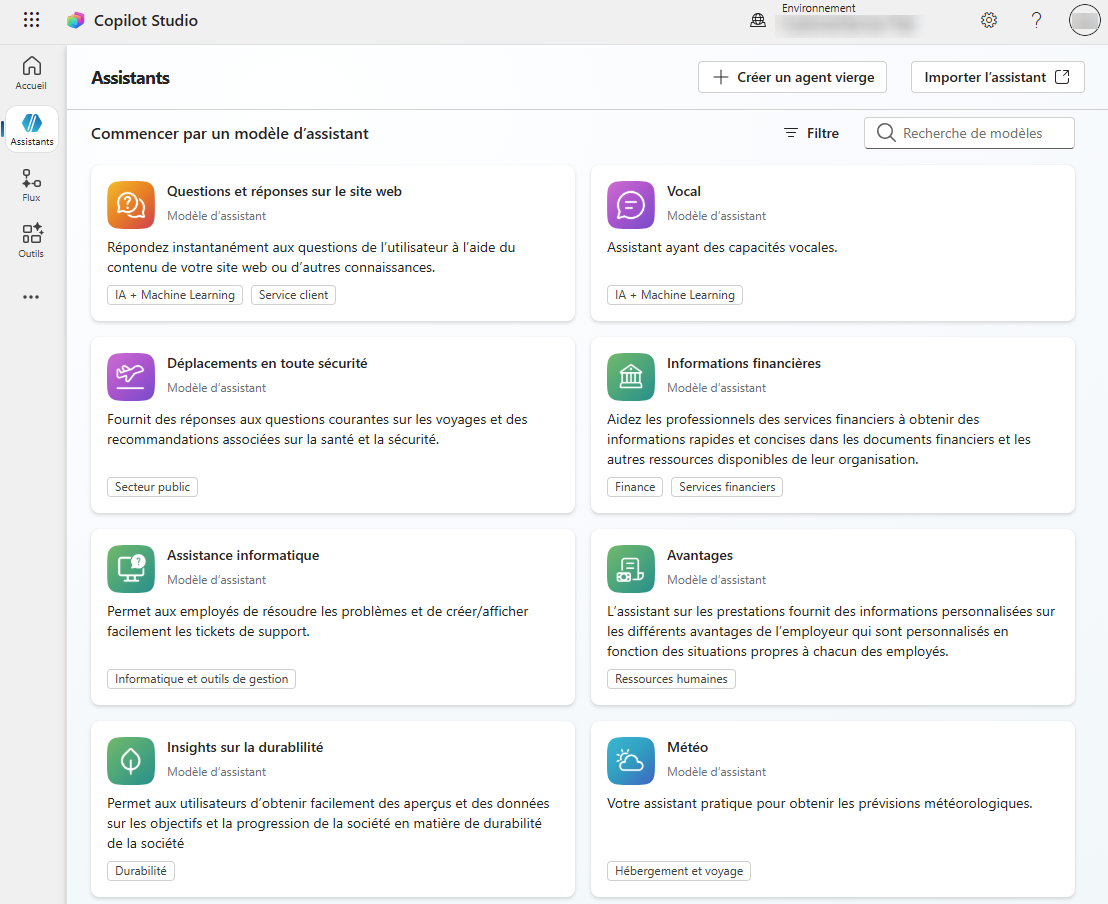Image resolution: width=1108 pixels, height=904 pixels.
Task: Click Informations financières bank icon
Action: [630, 377]
